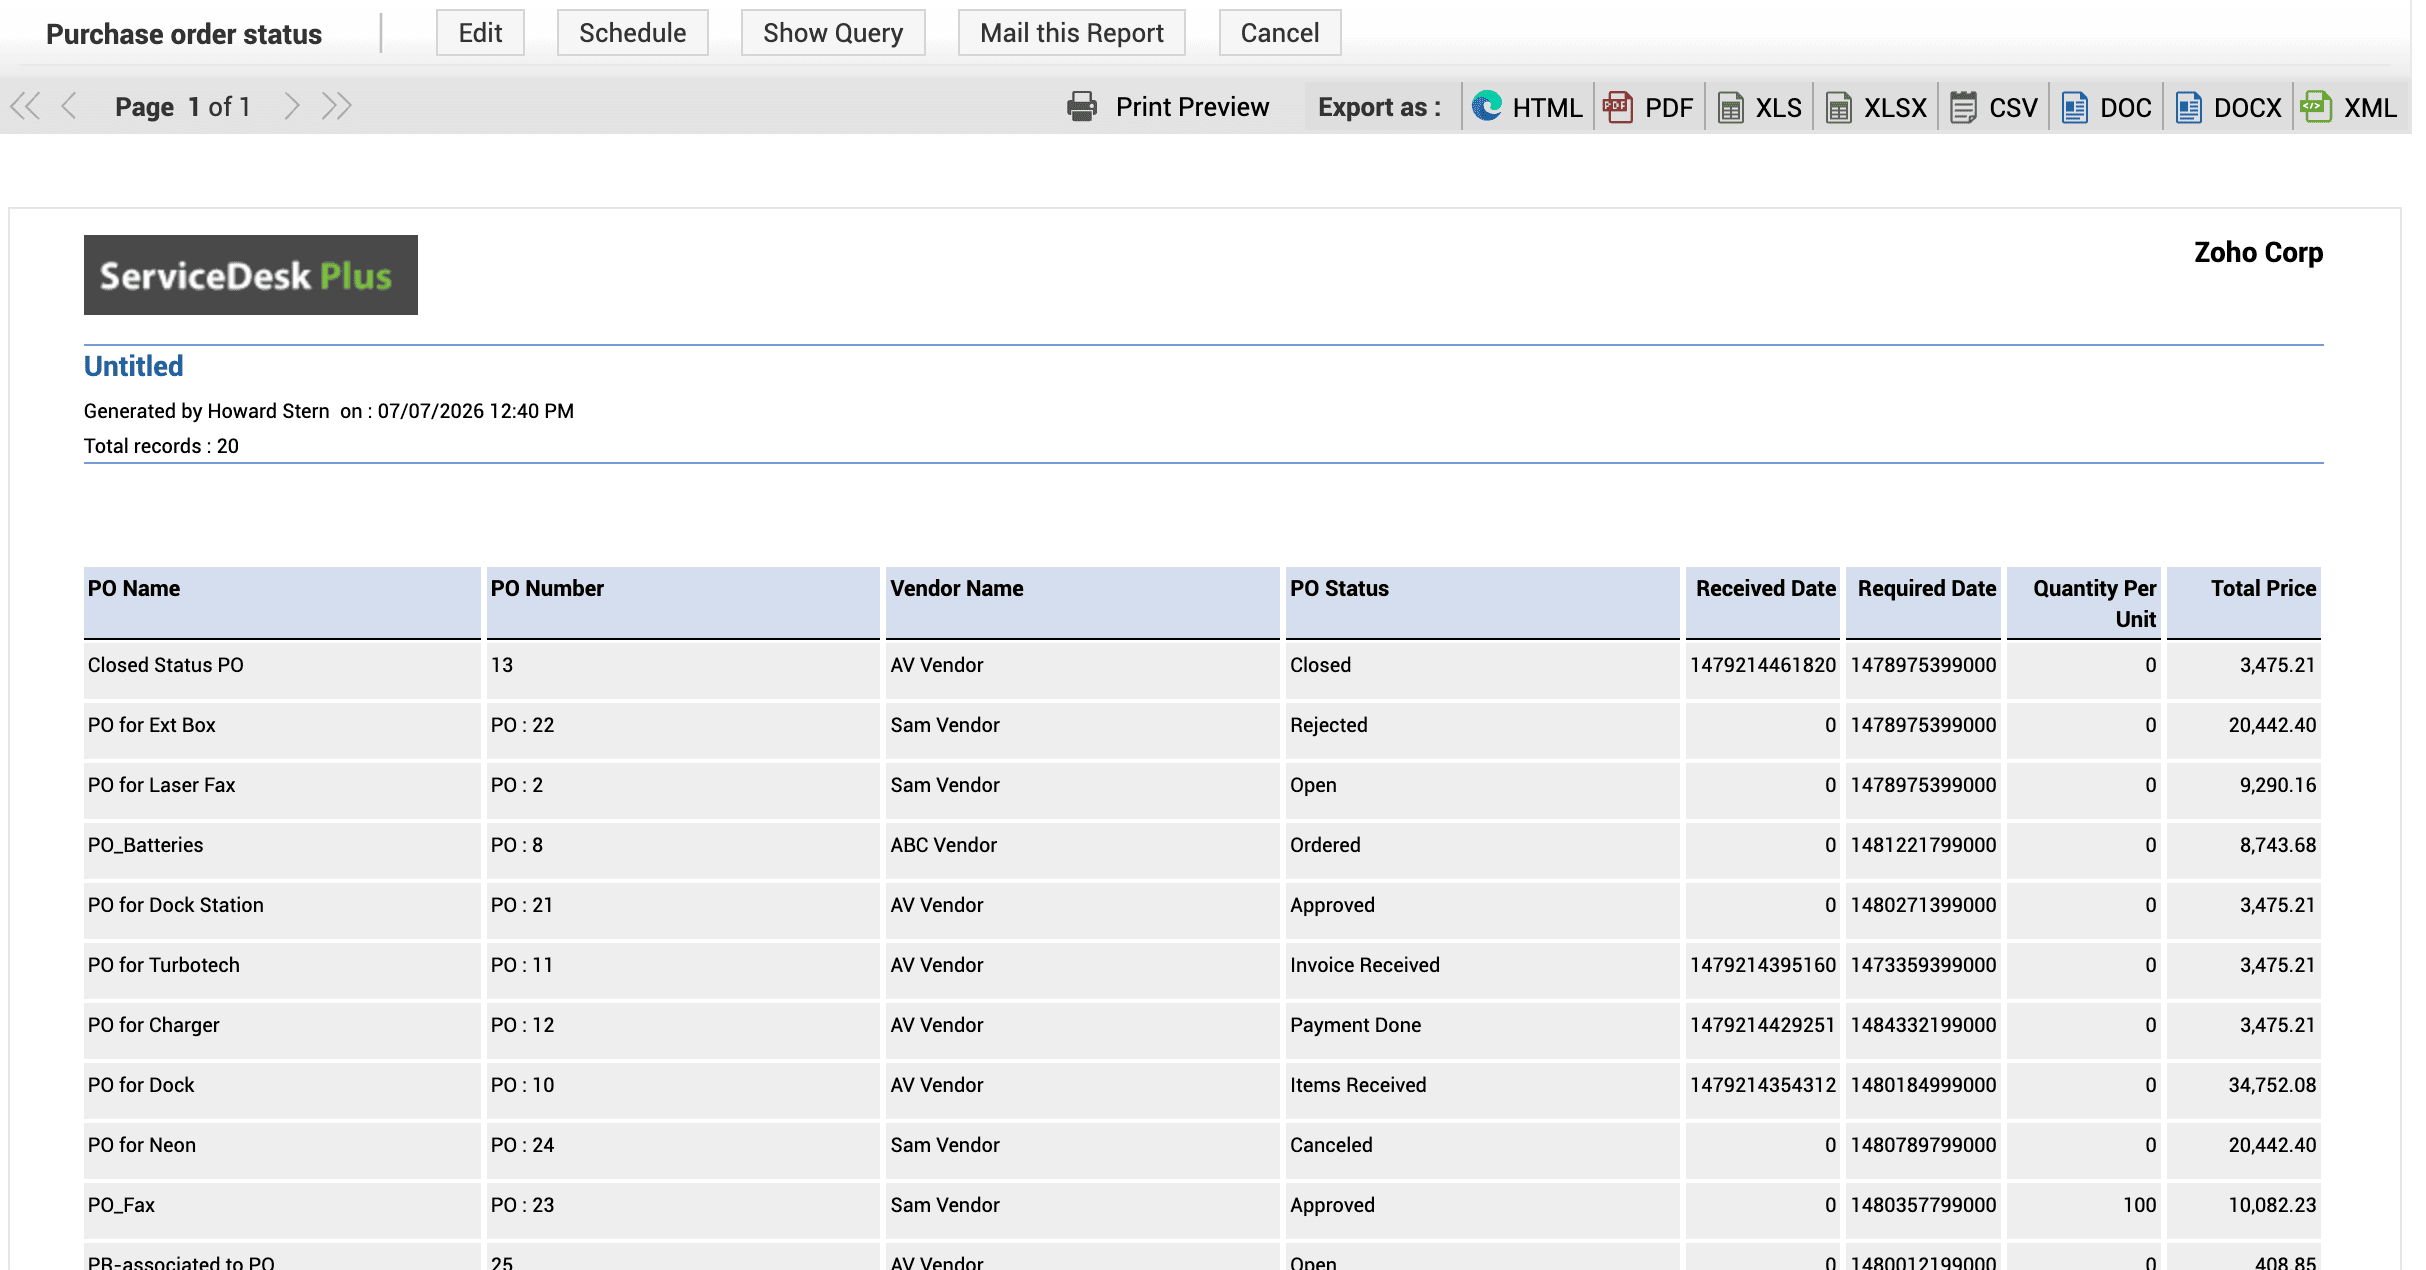This screenshot has height=1270, width=2426.
Task: Click the XLS spreadsheet icon
Action: click(1731, 107)
